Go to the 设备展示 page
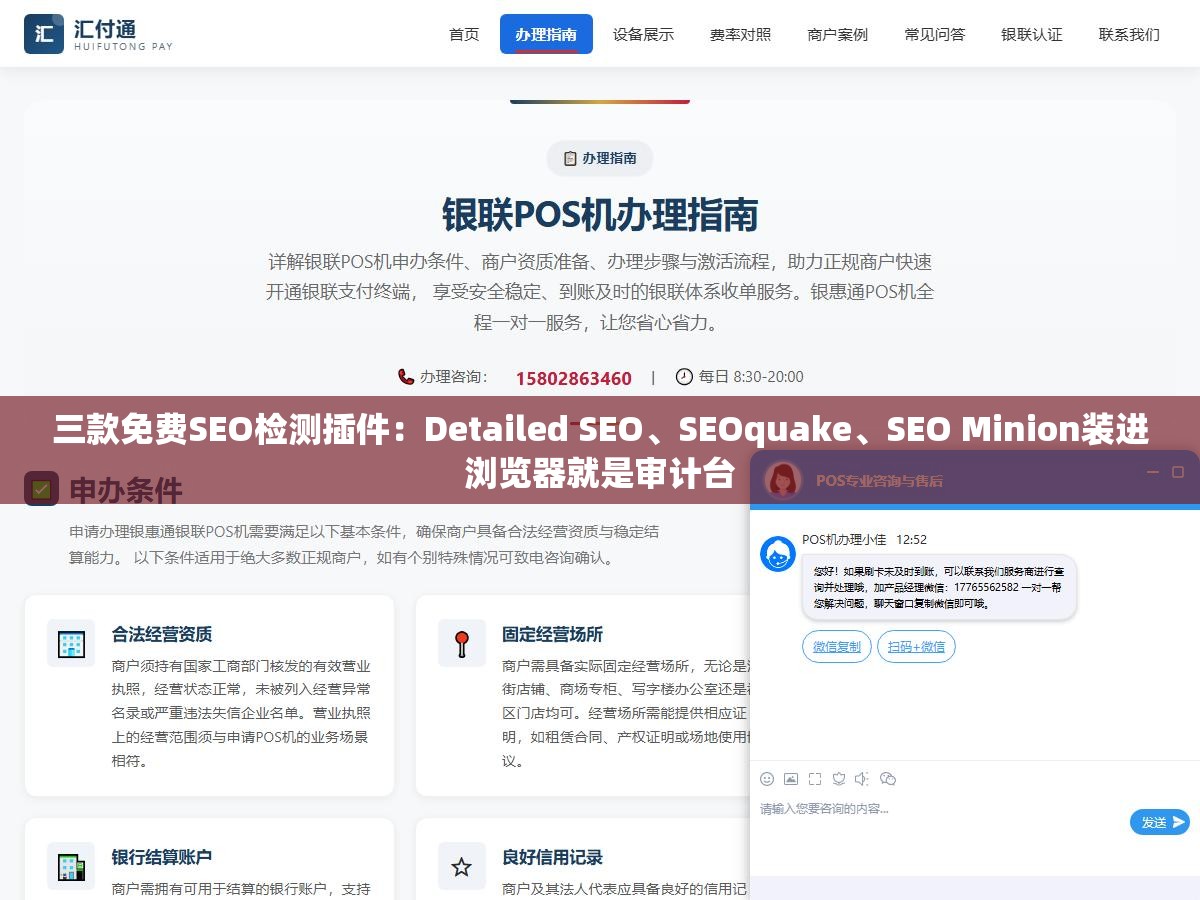1200x900 pixels. (643, 34)
